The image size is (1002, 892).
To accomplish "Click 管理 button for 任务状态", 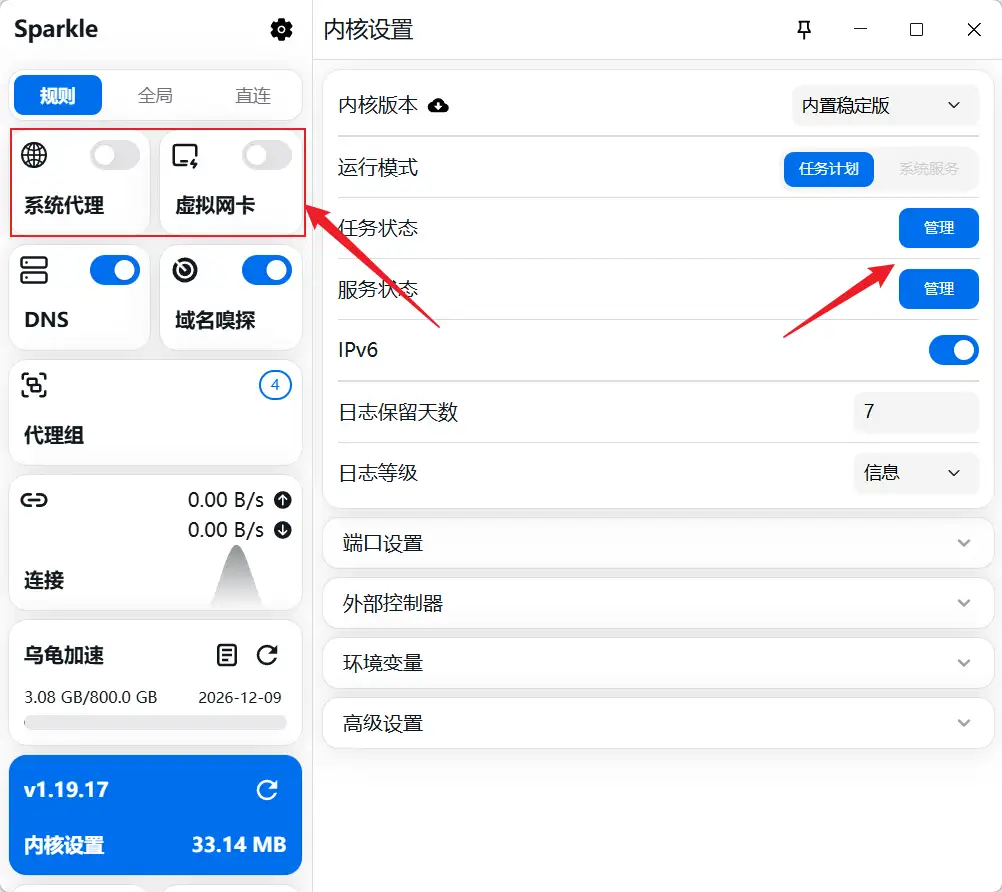I will [x=938, y=228].
